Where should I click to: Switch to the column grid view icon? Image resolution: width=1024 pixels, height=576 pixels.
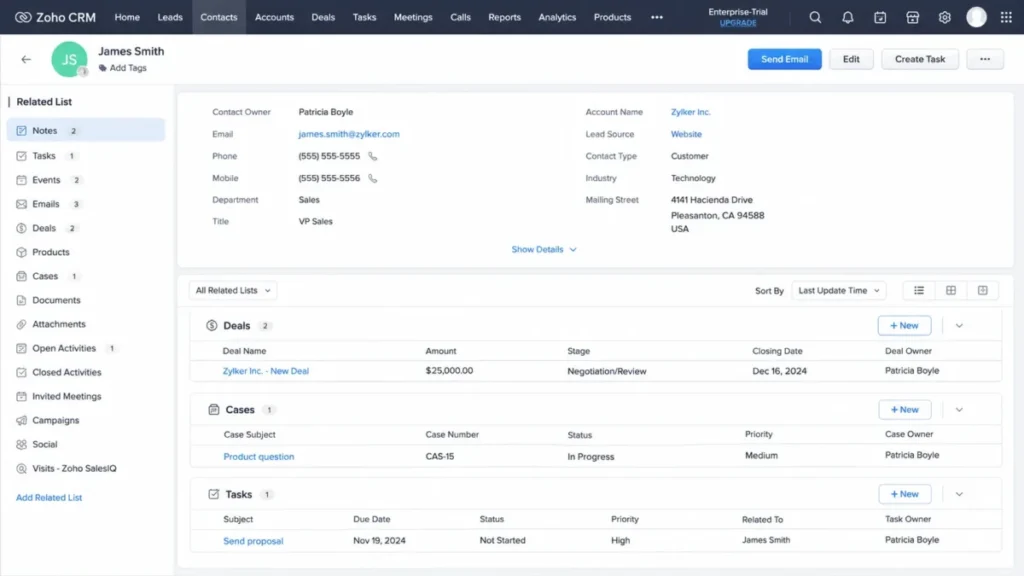[951, 291]
